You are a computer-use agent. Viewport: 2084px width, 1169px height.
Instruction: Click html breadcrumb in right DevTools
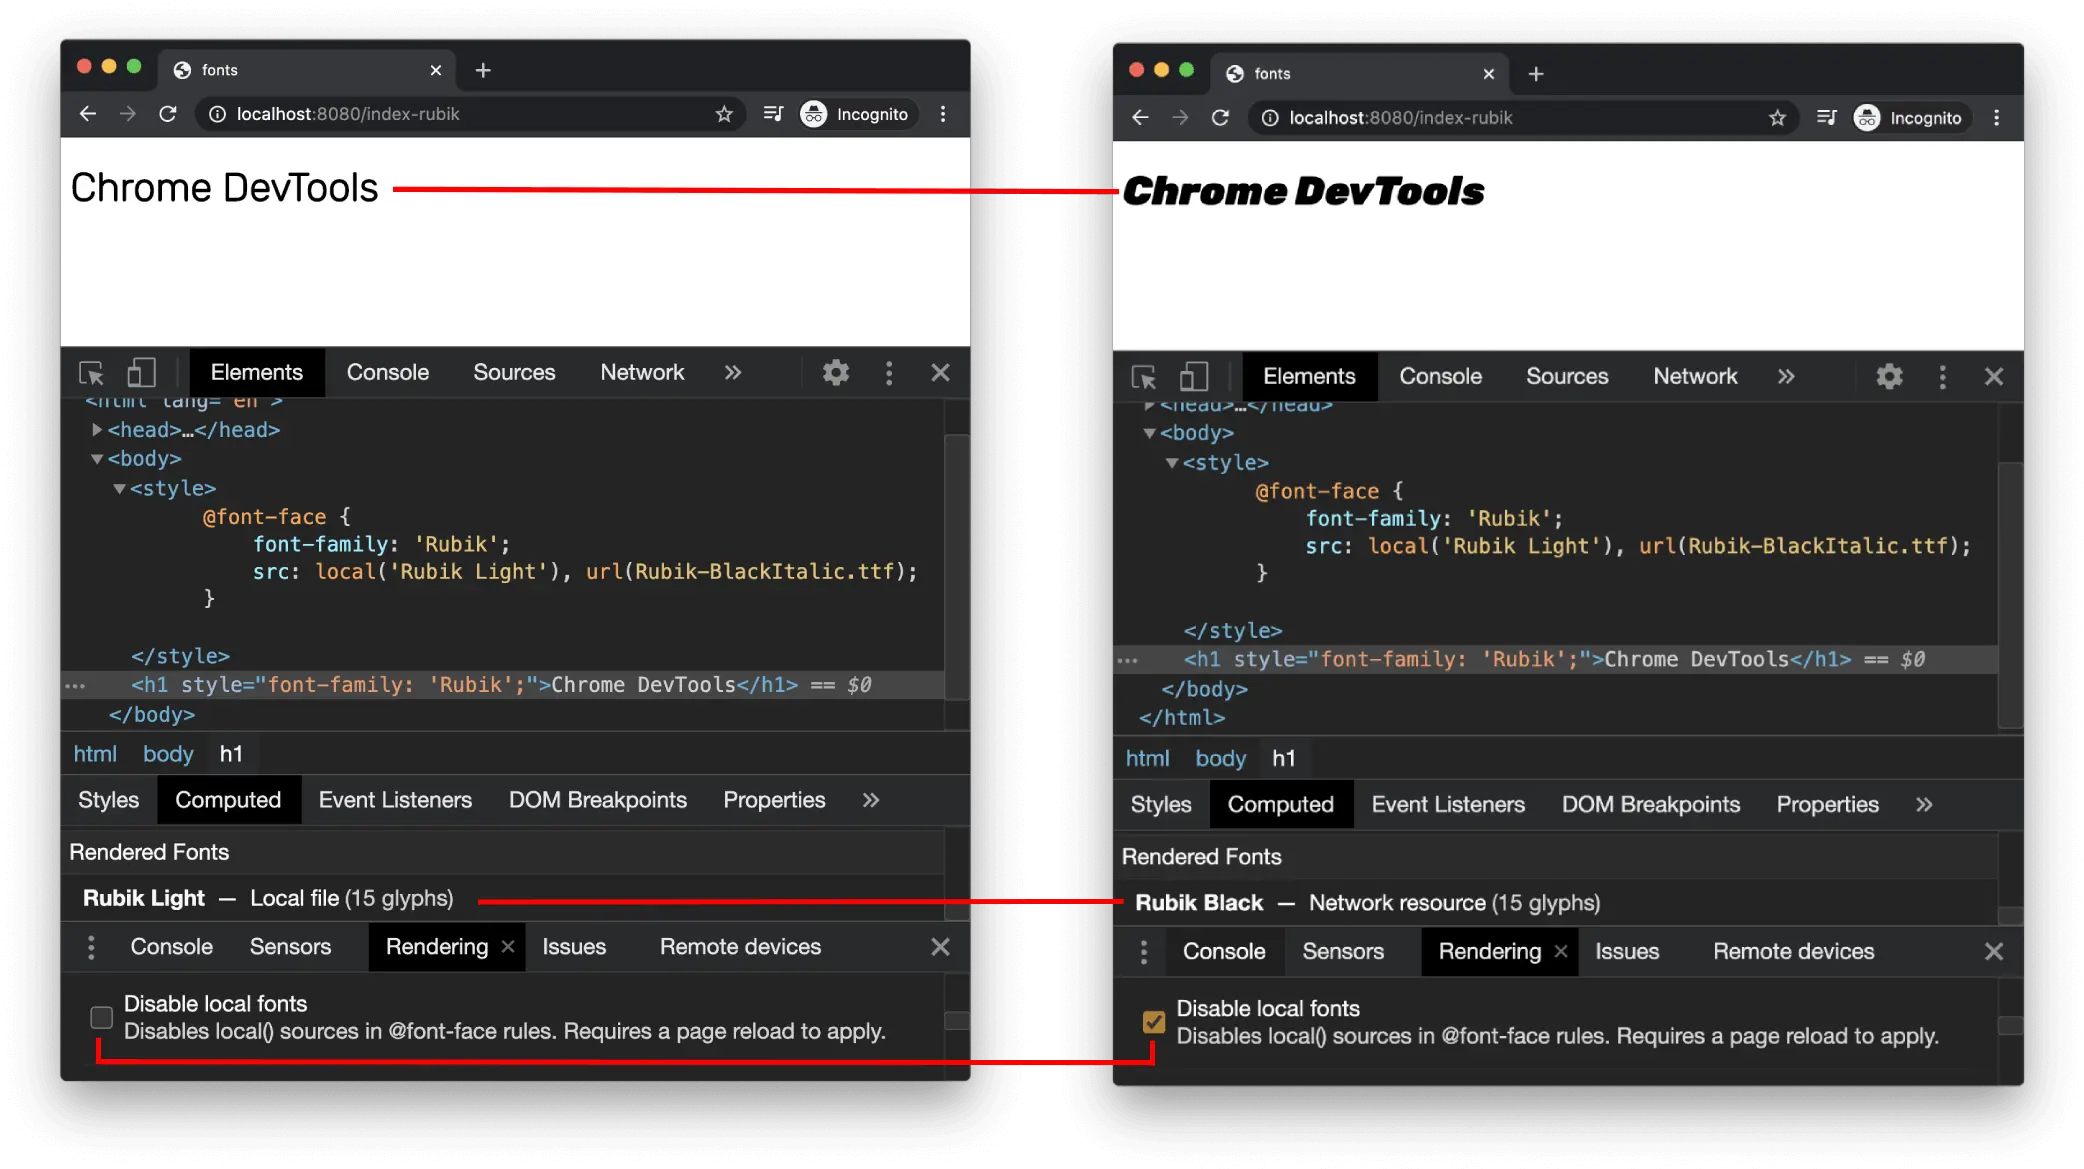coord(1147,759)
